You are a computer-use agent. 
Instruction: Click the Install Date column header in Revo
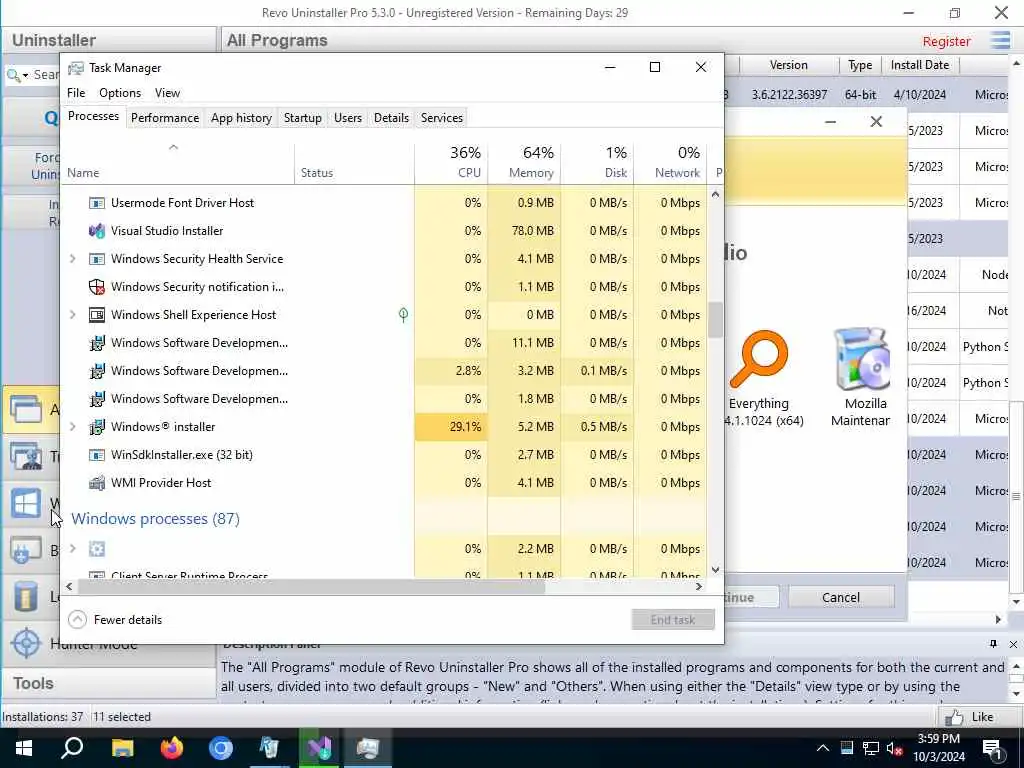tap(920, 65)
